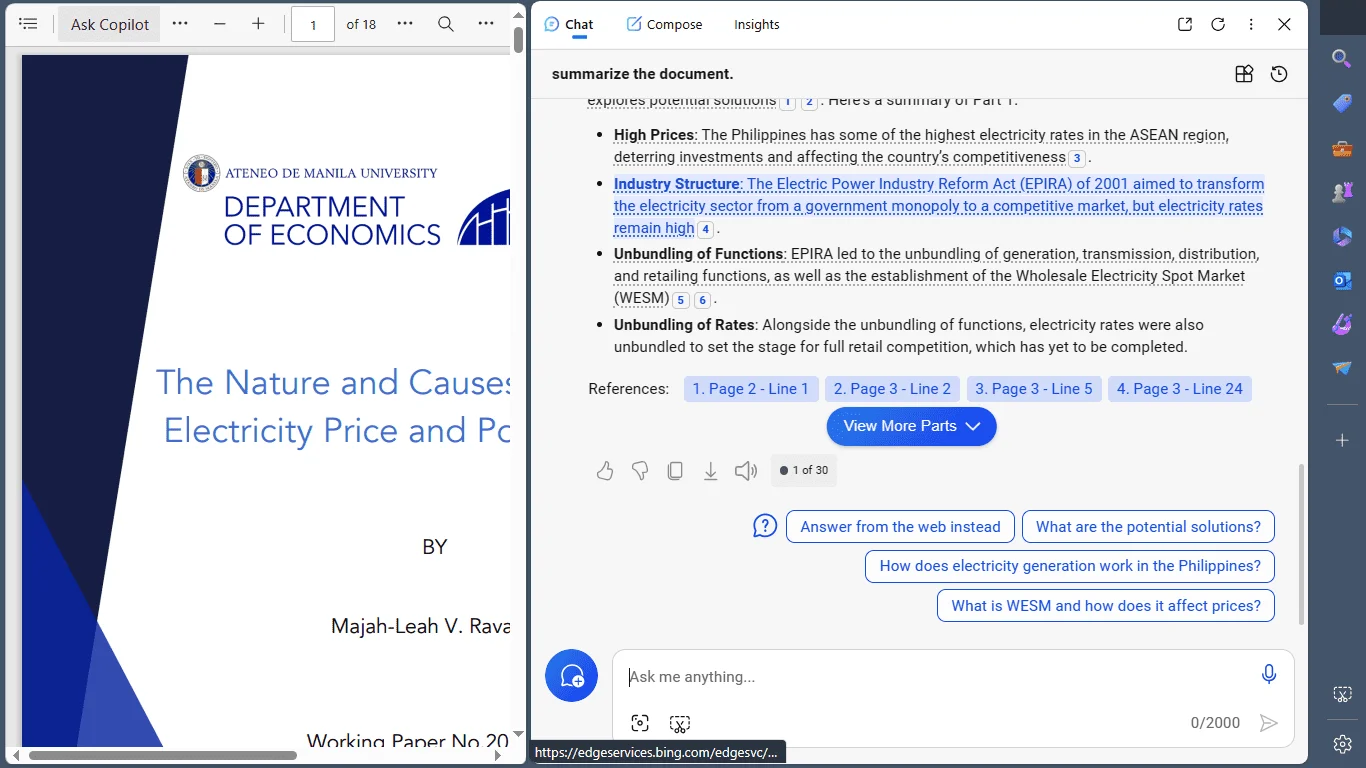Close the Copilot sidebar pane
This screenshot has height=768, width=1366.
tap(1285, 24)
